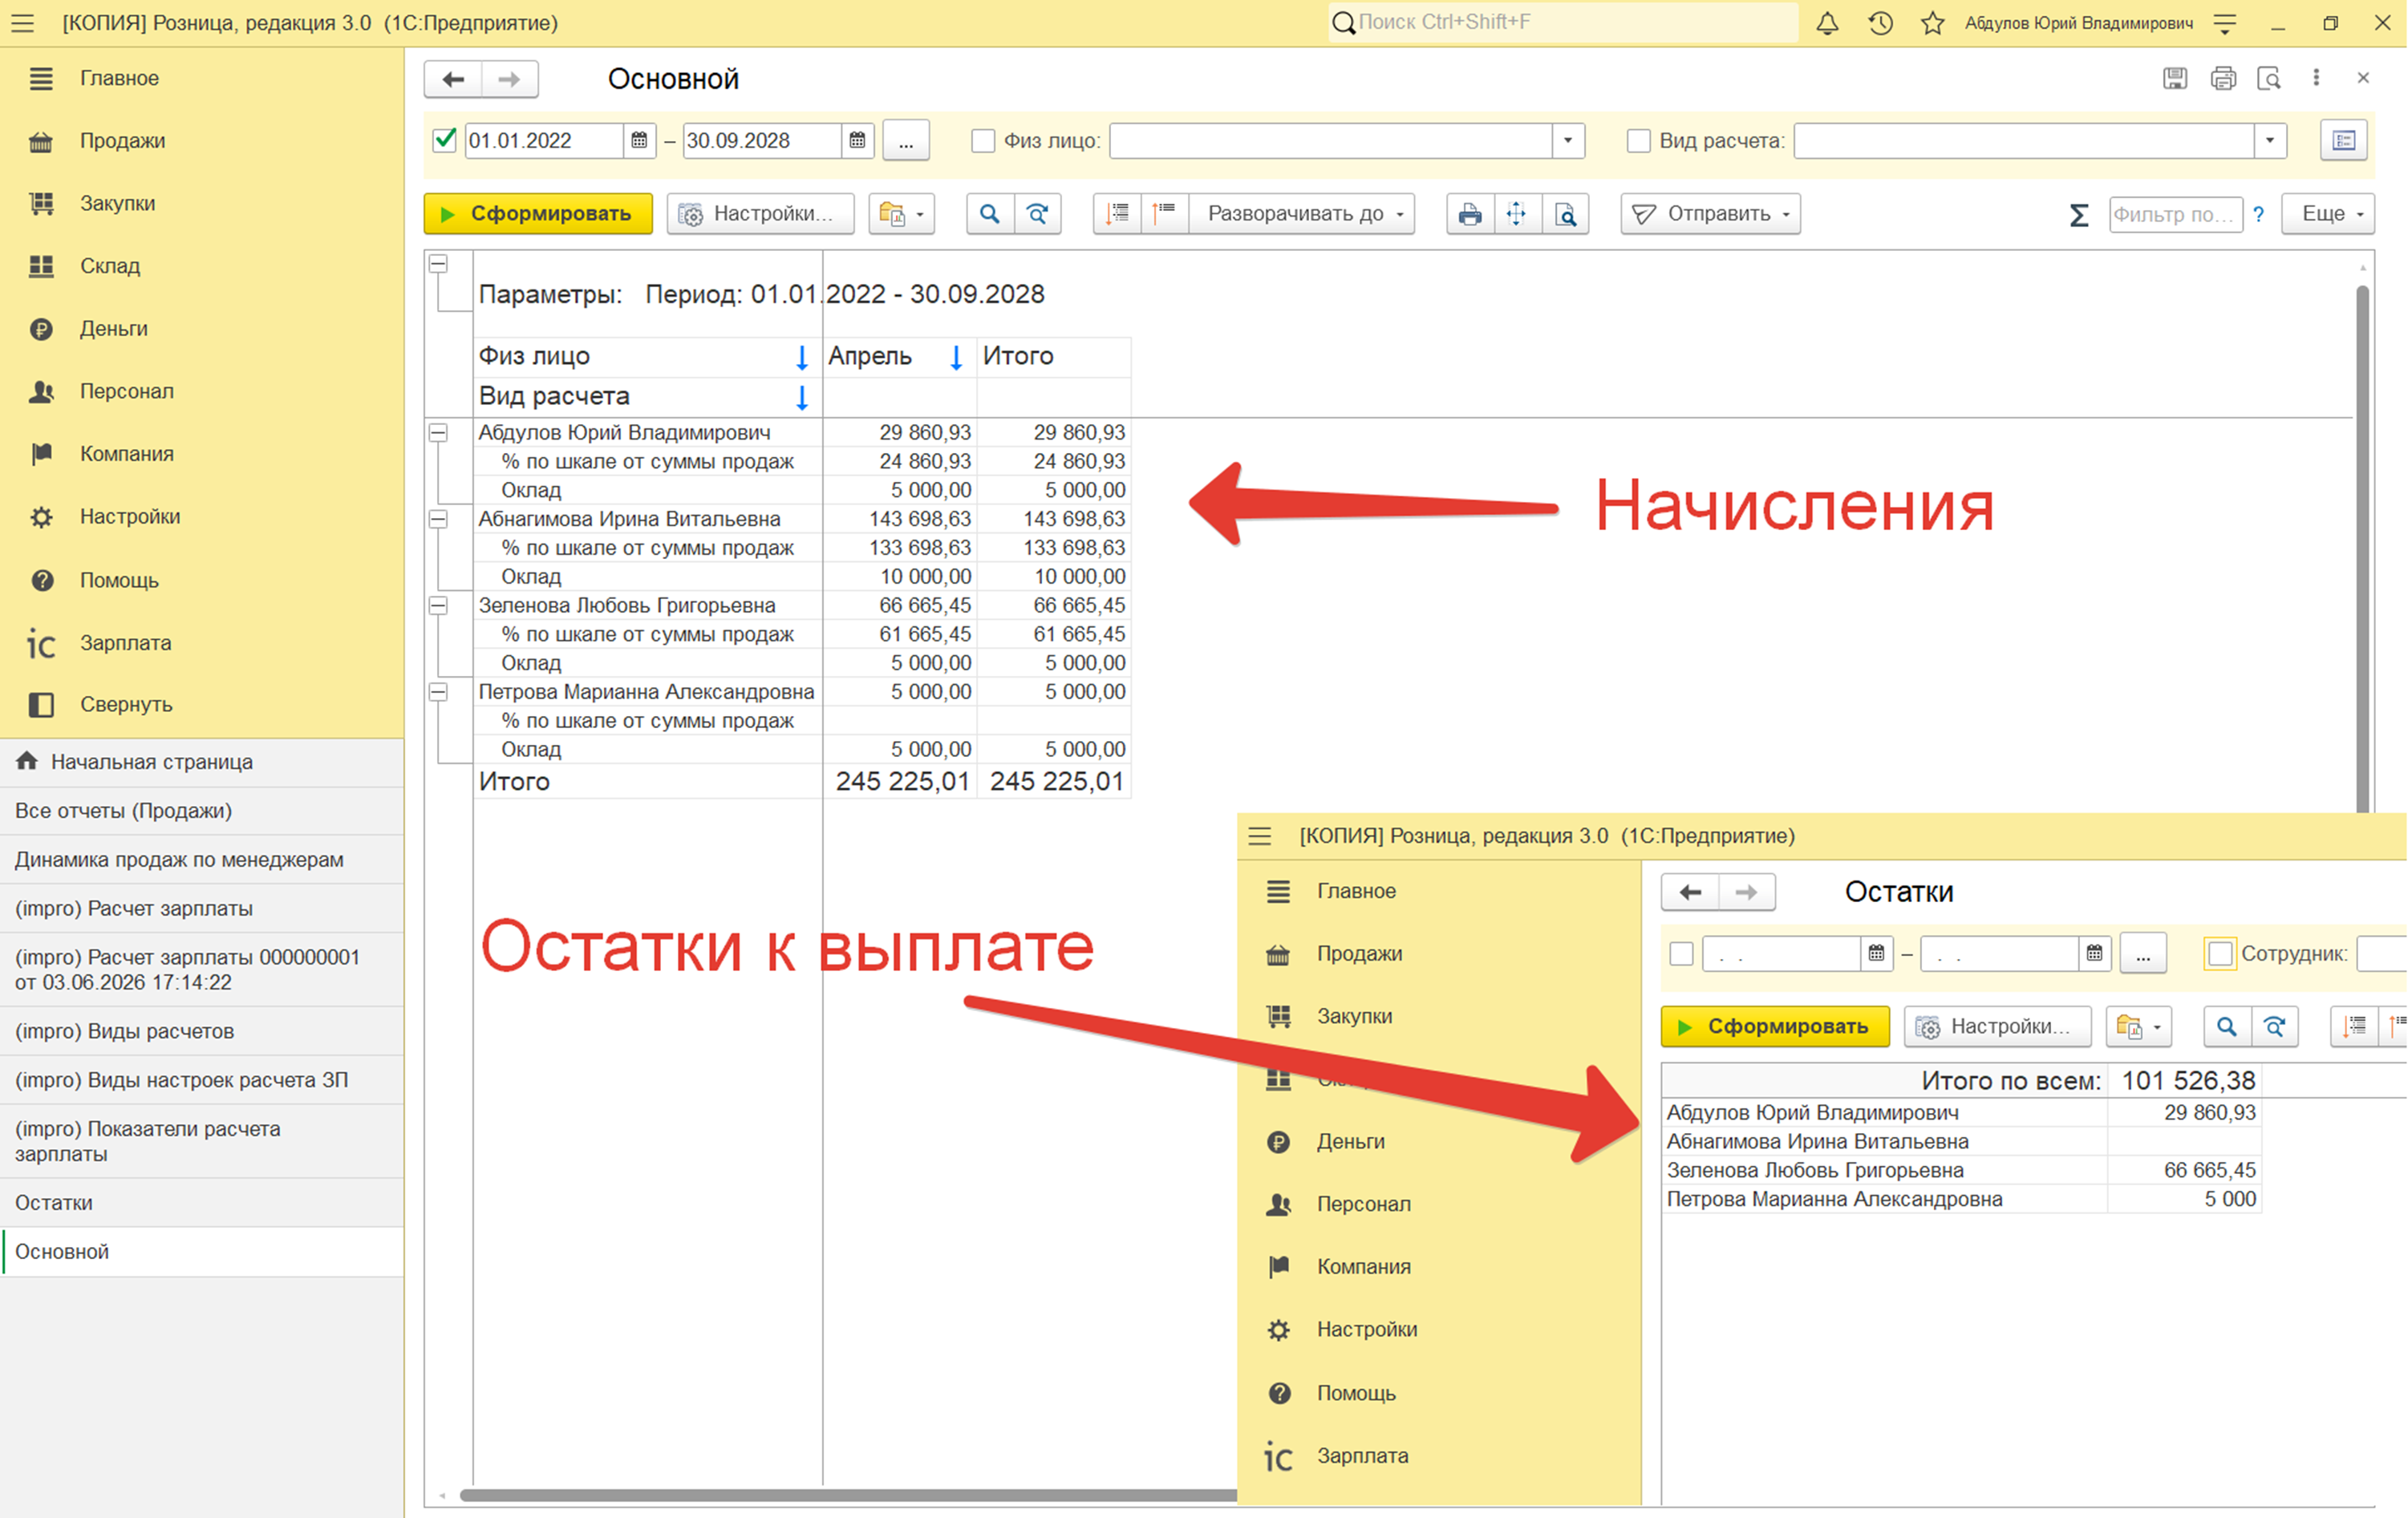This screenshot has width=2408, height=1518.
Task: Click the question mark help icon
Action: point(2258,213)
